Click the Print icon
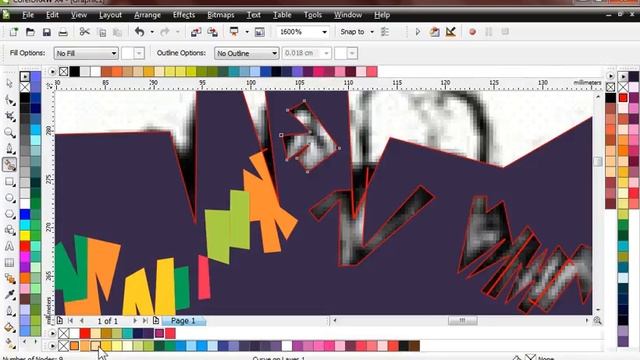Viewport: 640px width, 360px height. click(x=63, y=32)
